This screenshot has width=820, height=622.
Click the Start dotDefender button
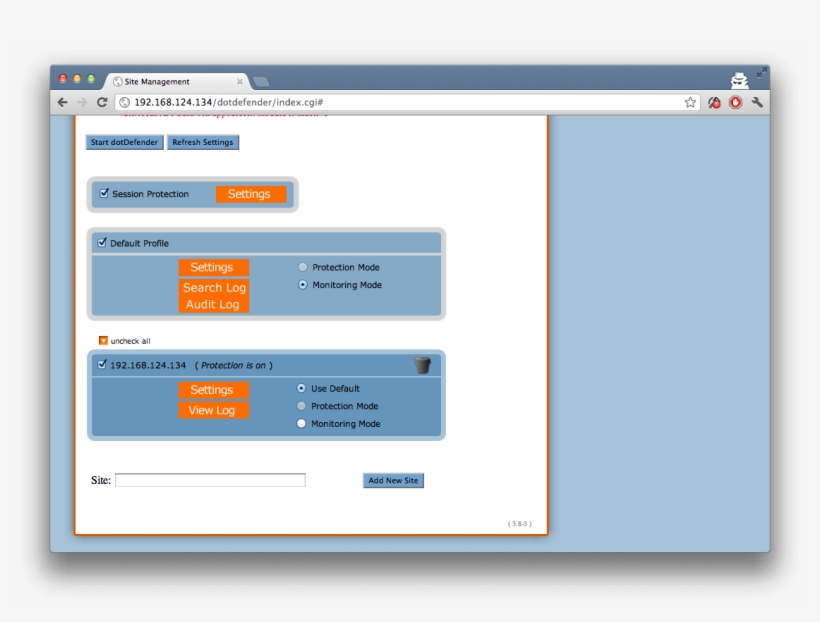(x=124, y=142)
